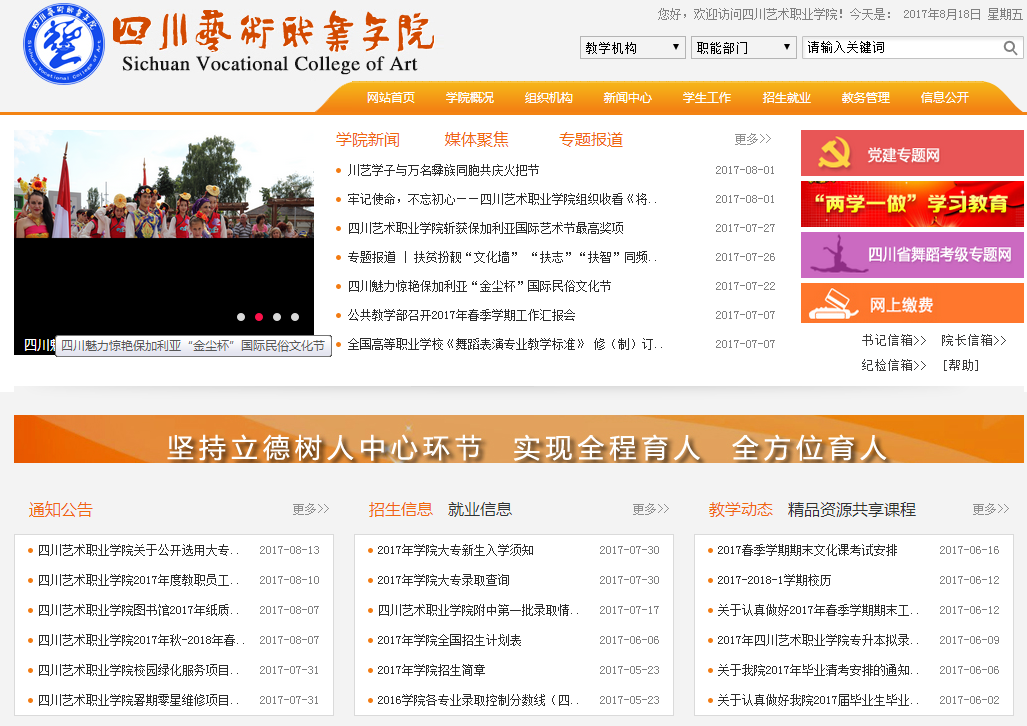Open the 党建专题网 banner with party emblem
The width and height of the screenshot is (1027, 726).
[x=912, y=154]
